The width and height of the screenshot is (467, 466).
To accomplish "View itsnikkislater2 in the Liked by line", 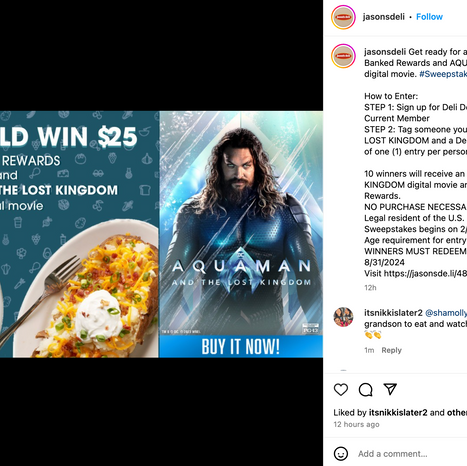I will tap(398, 412).
